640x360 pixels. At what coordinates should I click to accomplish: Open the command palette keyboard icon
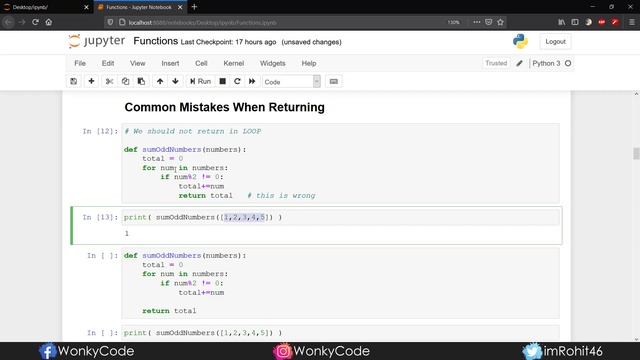(x=334, y=81)
